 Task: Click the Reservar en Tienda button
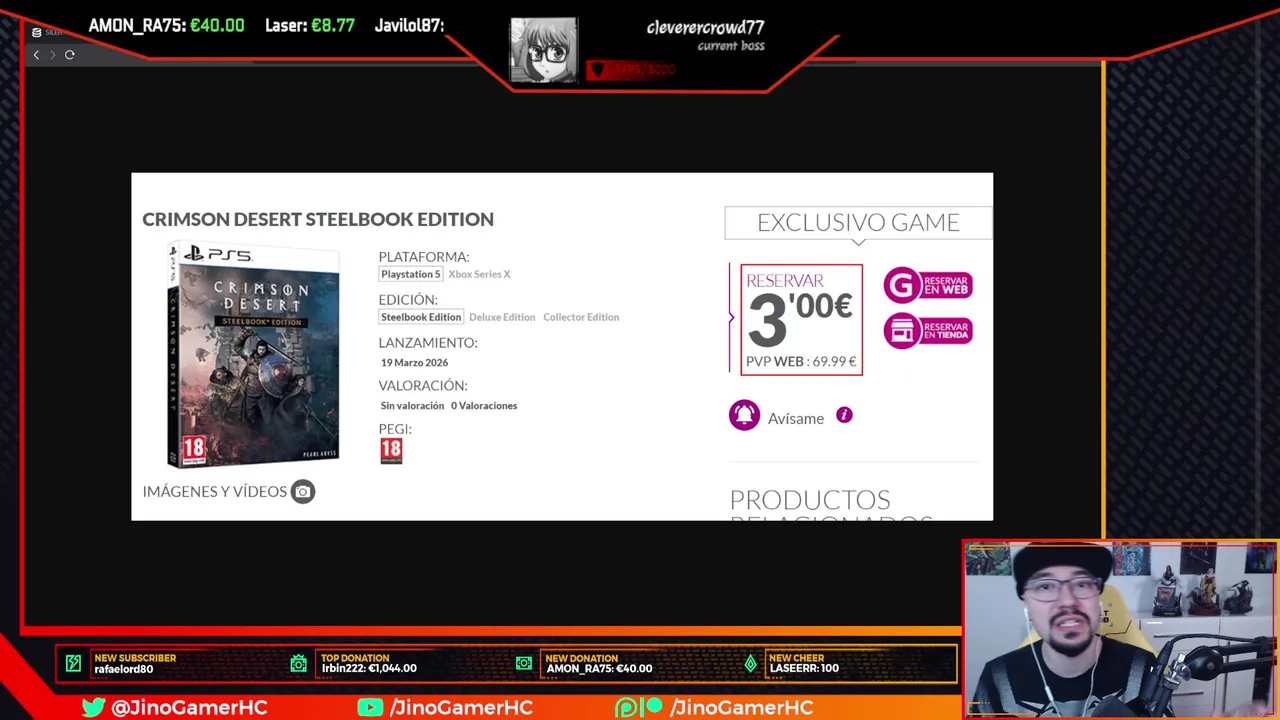(x=928, y=331)
